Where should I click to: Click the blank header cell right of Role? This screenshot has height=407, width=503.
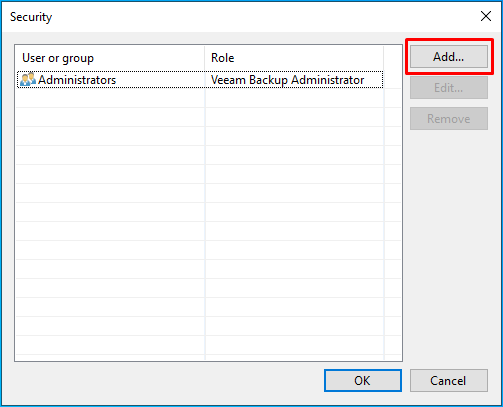(x=393, y=58)
